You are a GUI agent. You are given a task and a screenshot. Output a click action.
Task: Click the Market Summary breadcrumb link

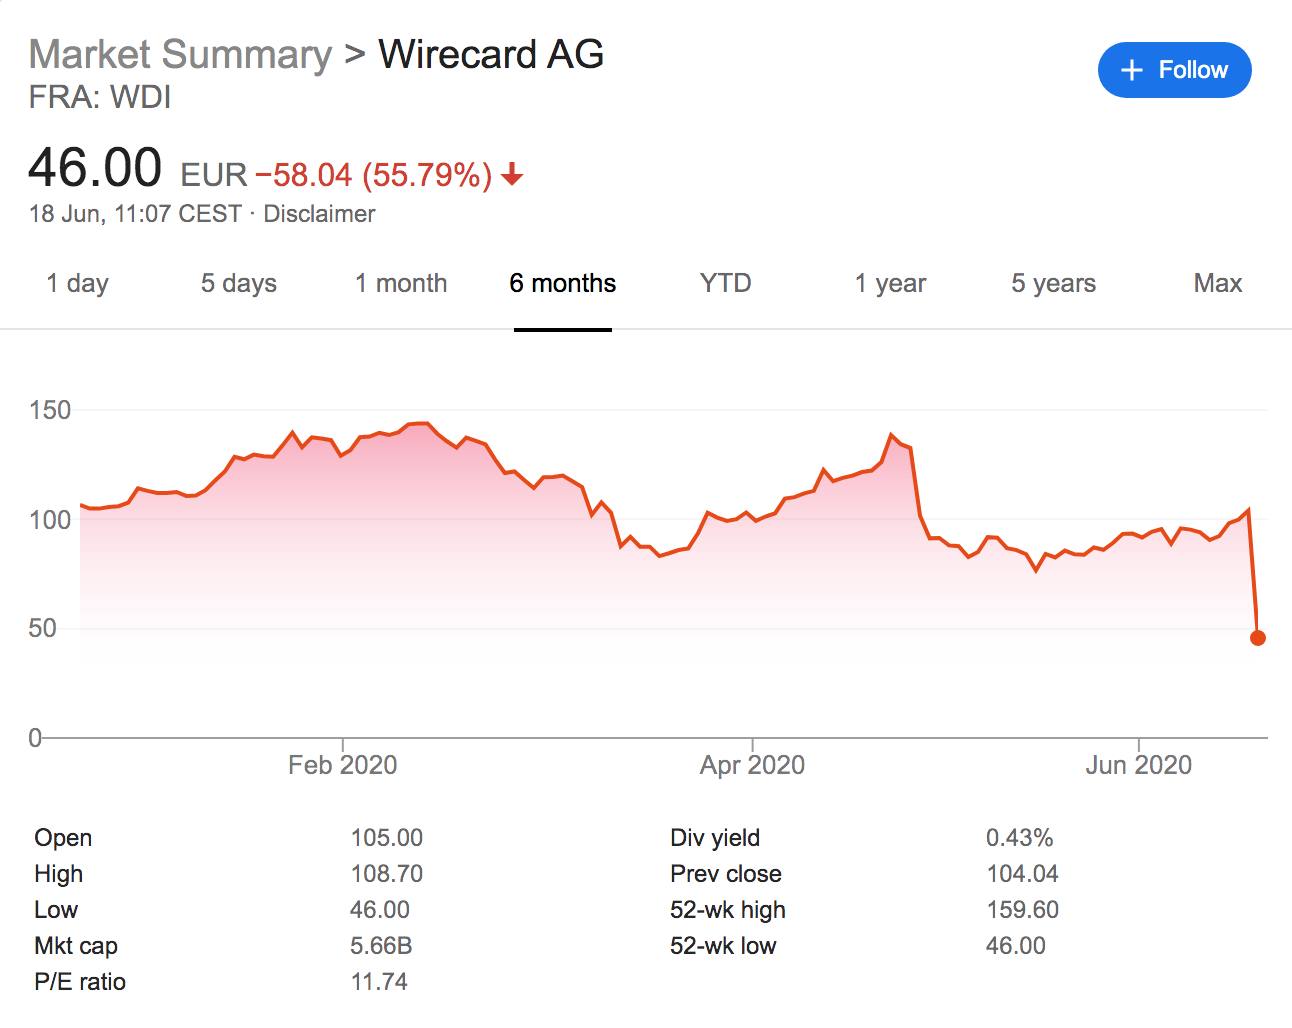point(178,54)
